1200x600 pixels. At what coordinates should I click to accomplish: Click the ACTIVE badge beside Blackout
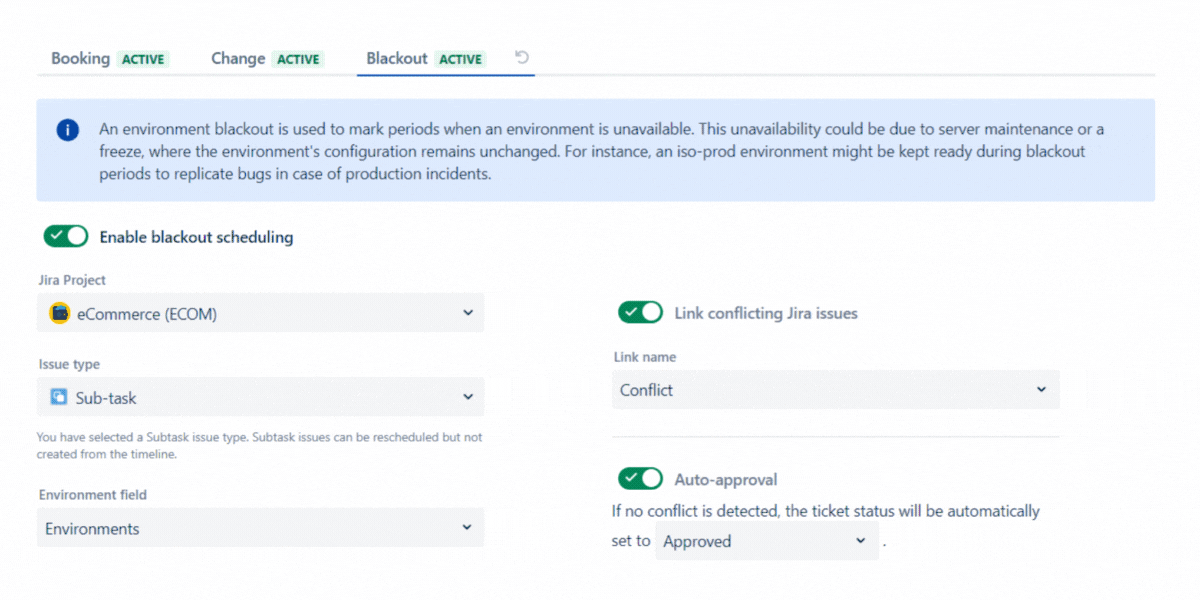tap(460, 58)
